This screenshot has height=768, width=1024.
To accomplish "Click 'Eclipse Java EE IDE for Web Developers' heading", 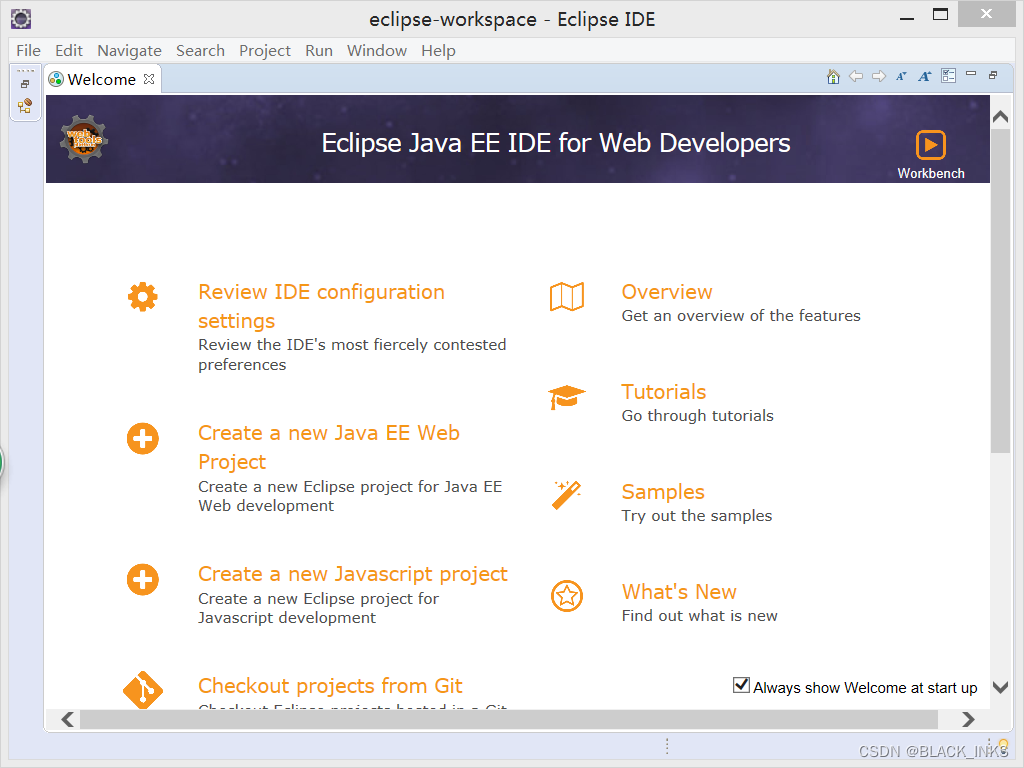I will pos(556,143).
